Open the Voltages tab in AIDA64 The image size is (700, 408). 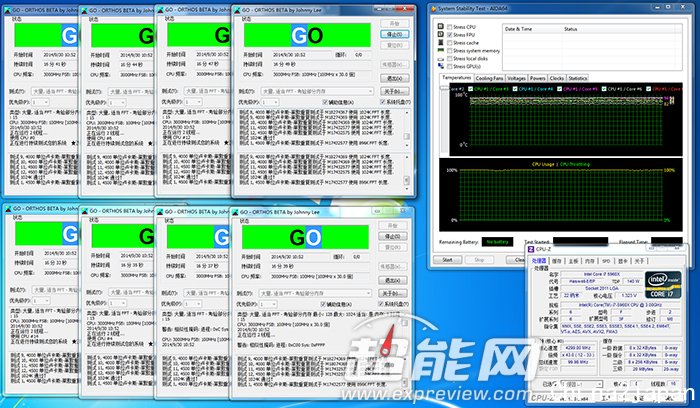pos(516,77)
